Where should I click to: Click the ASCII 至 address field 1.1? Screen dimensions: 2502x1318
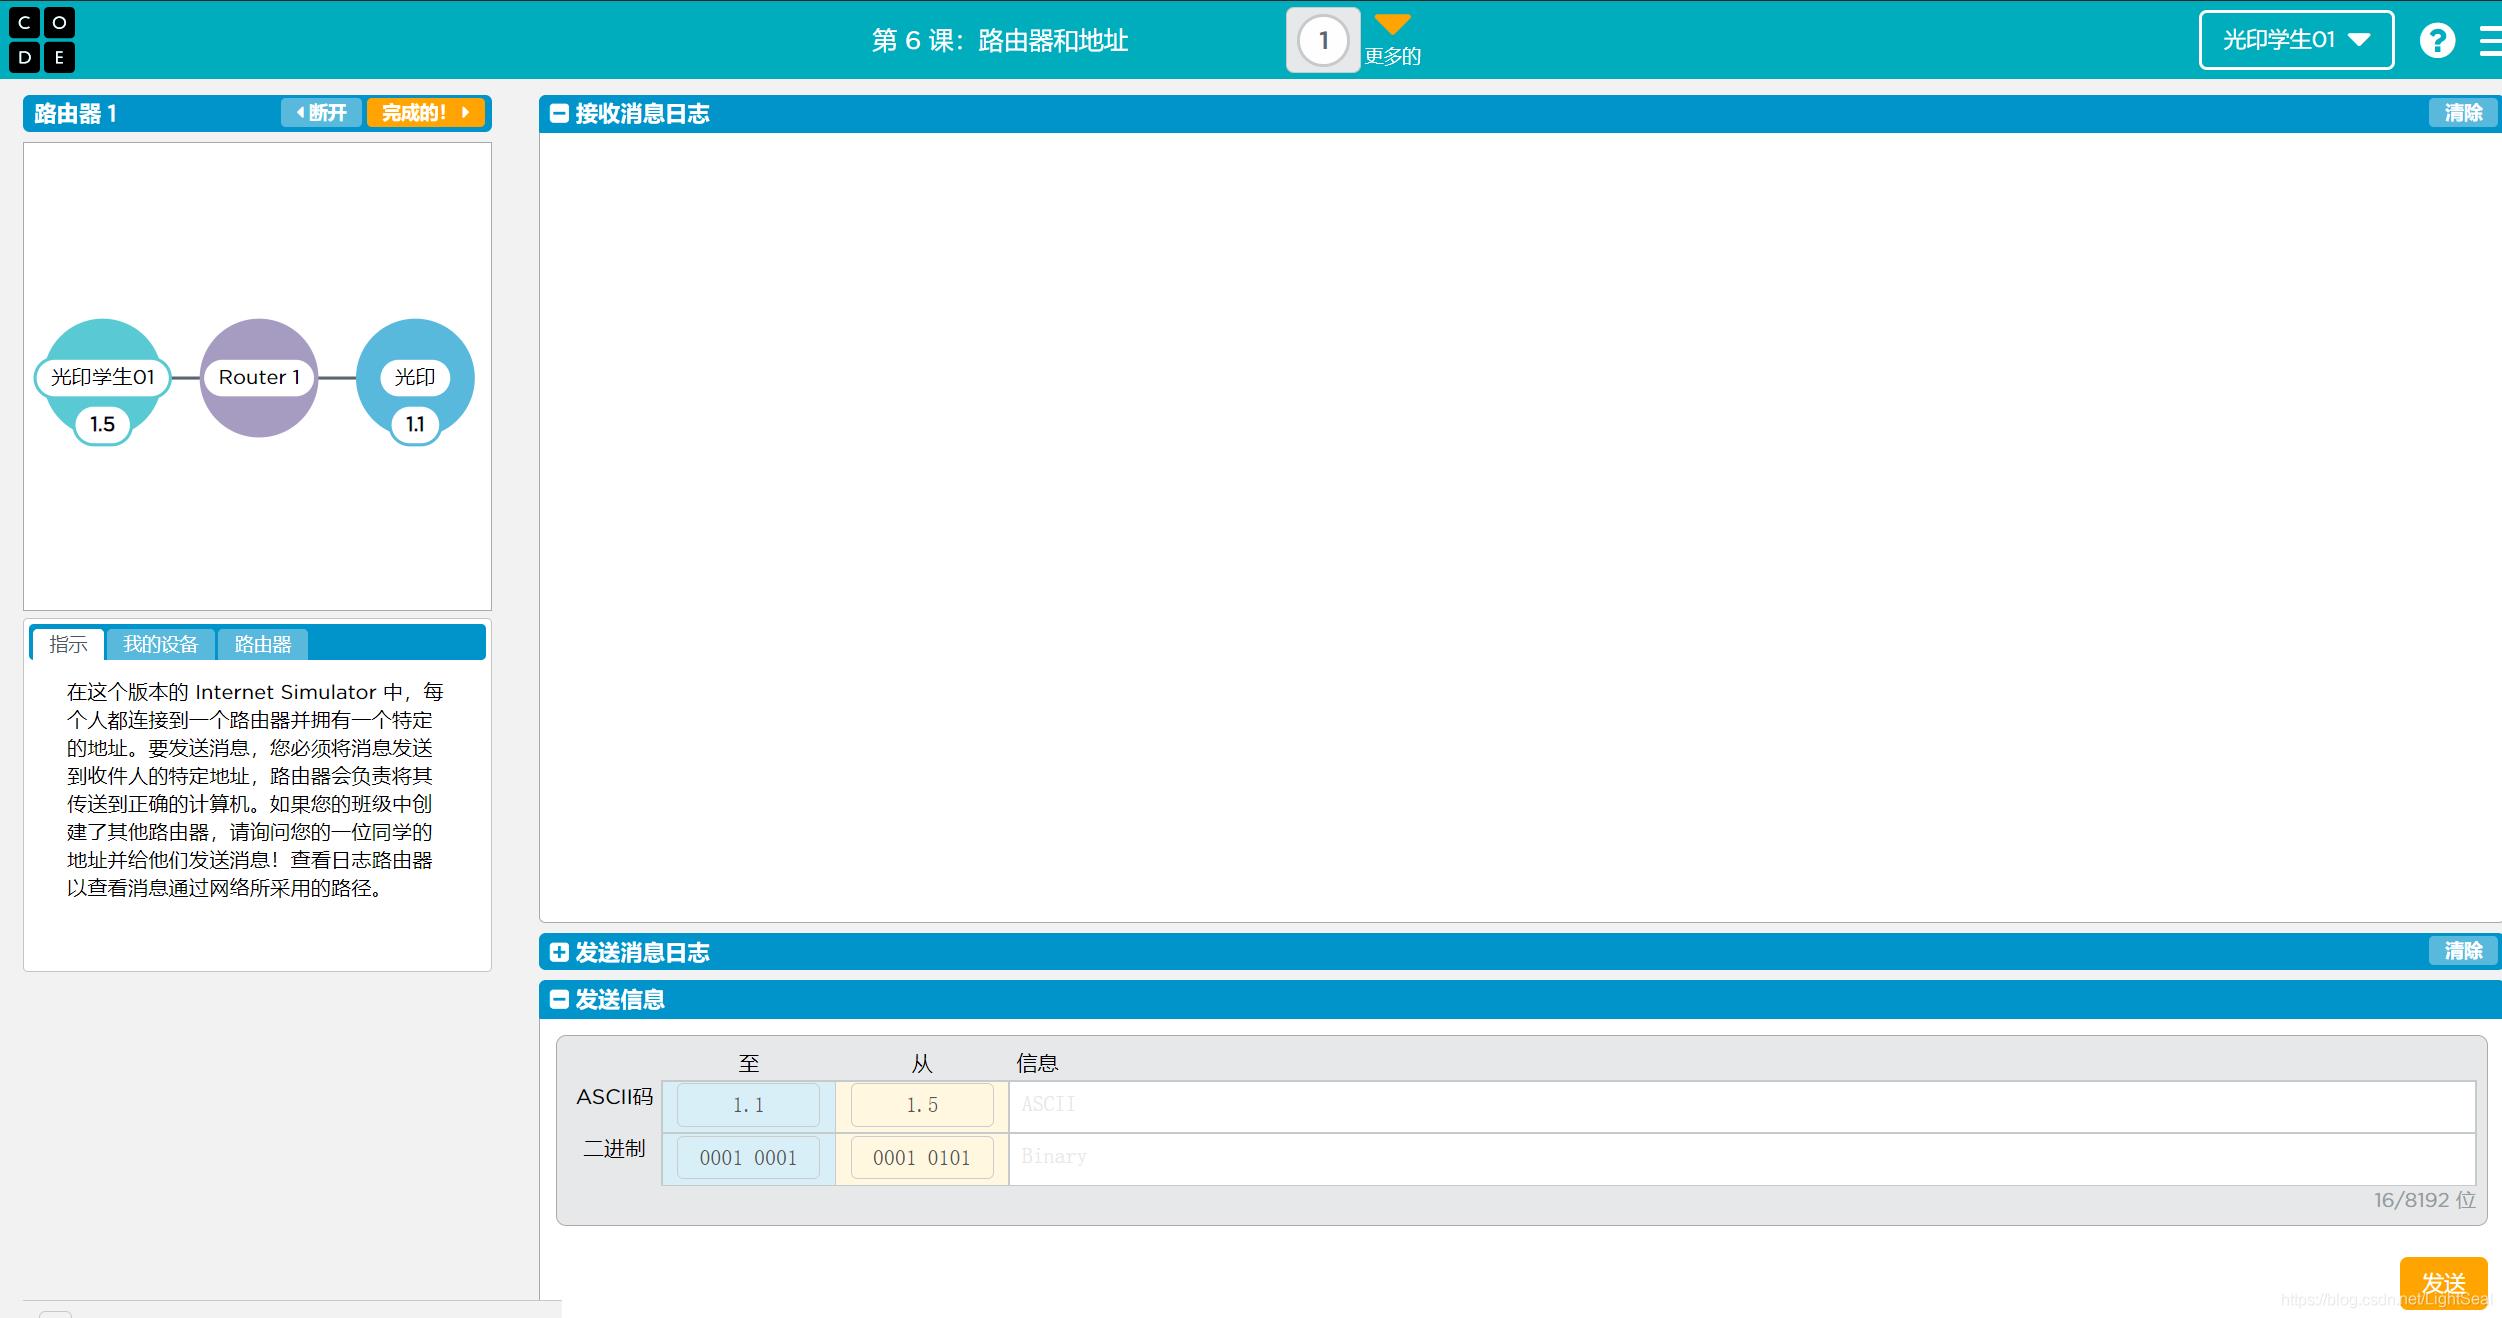click(748, 1105)
